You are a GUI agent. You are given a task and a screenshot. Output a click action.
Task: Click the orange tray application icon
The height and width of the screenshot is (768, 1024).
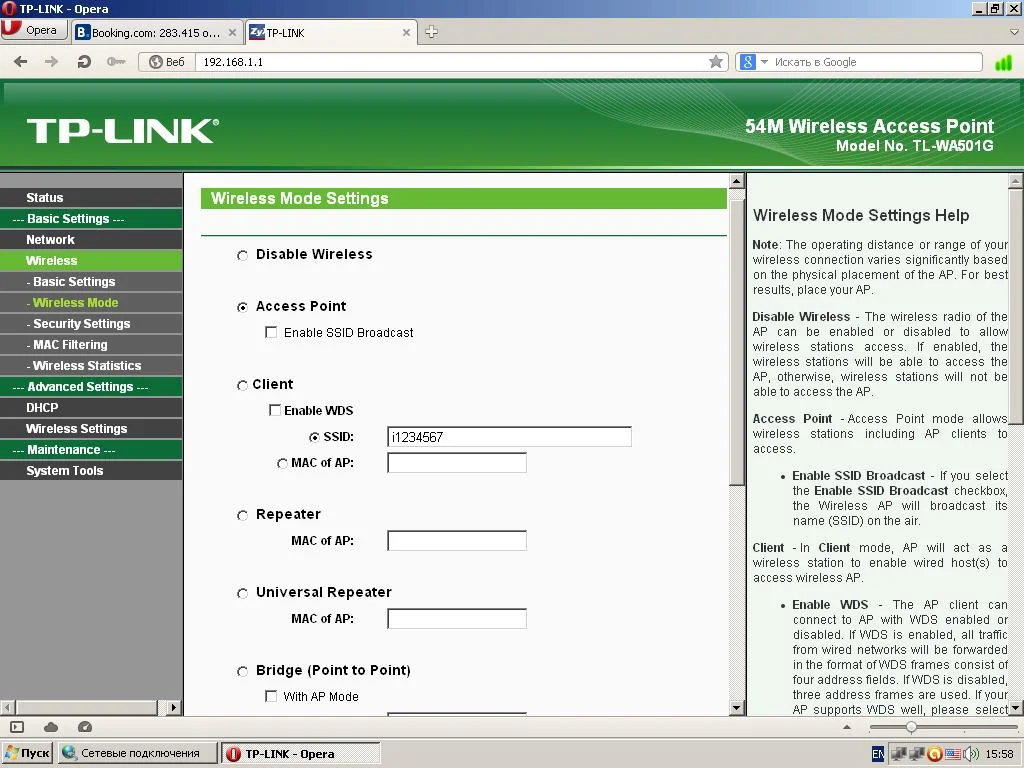pos(935,754)
